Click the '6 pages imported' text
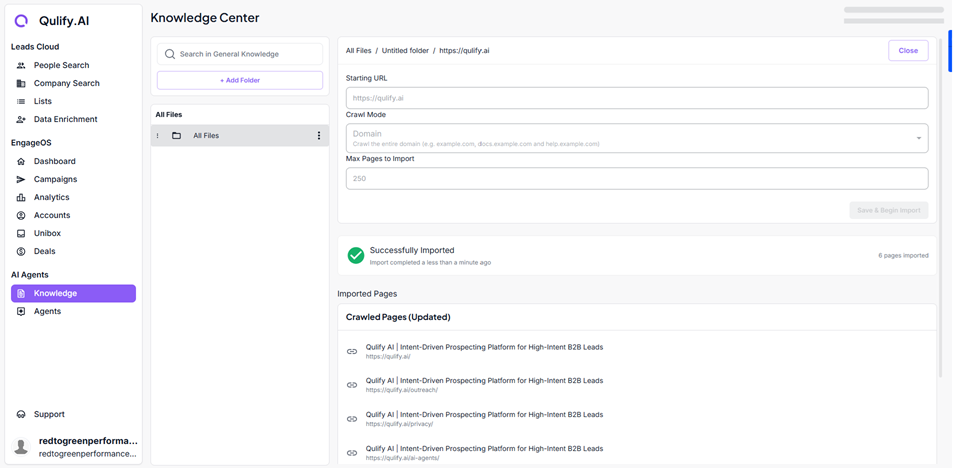958x468 pixels. coord(904,255)
